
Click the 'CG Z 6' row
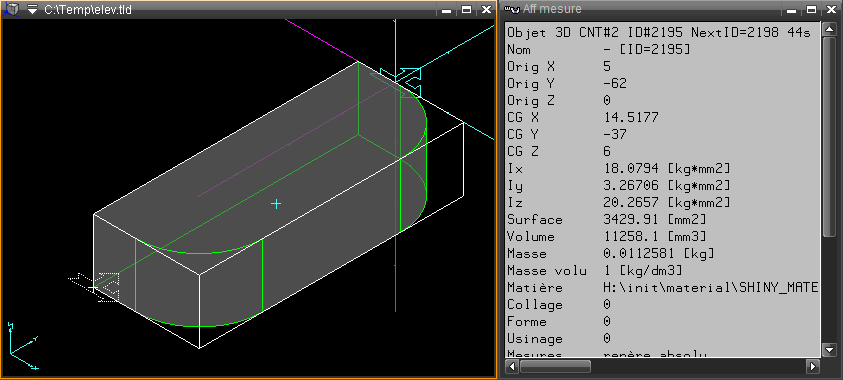(559, 152)
